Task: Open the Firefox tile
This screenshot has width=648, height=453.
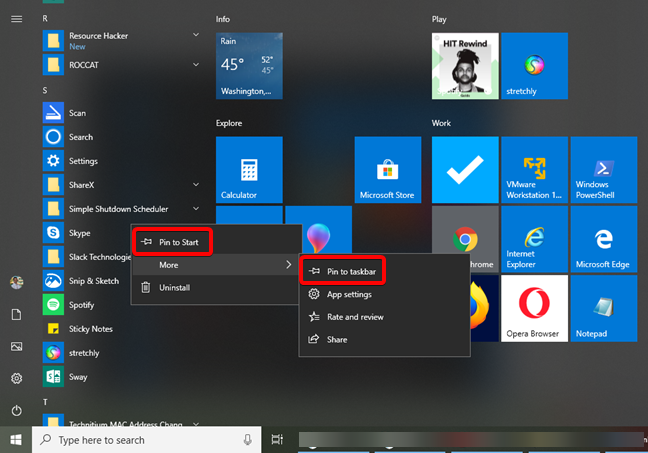Action: 484,308
